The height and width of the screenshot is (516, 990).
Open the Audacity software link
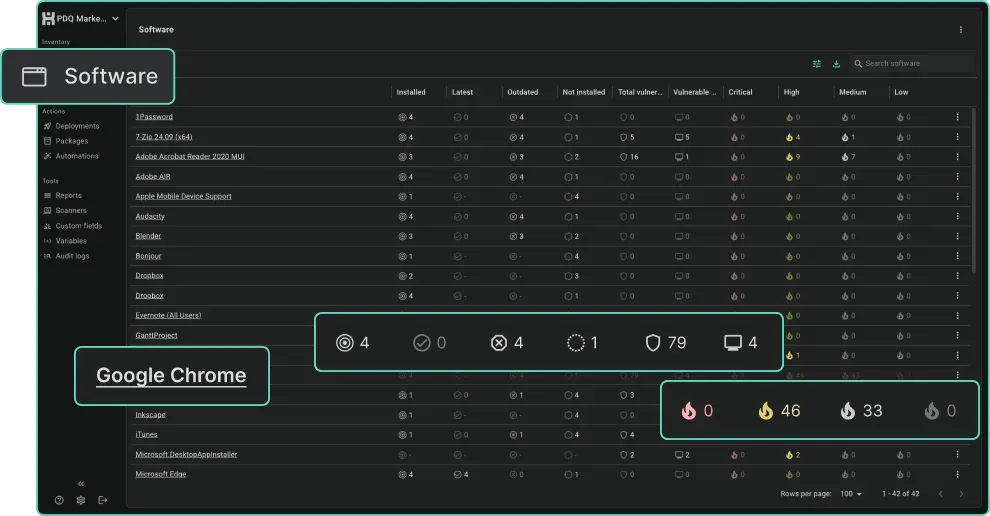click(150, 217)
